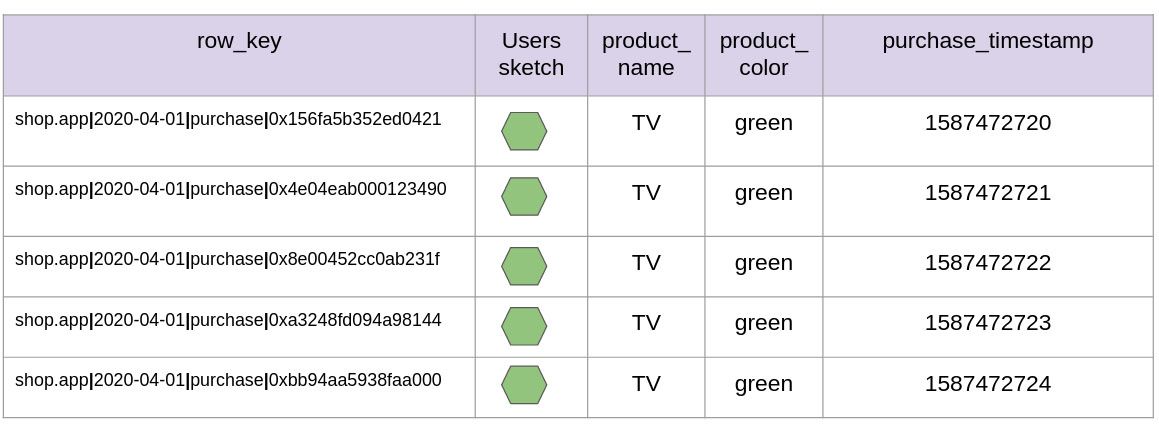Viewport: 1159px width, 425px height.
Task: Select row key ending in 0x156fa5b352ed0421
Action: [228, 119]
